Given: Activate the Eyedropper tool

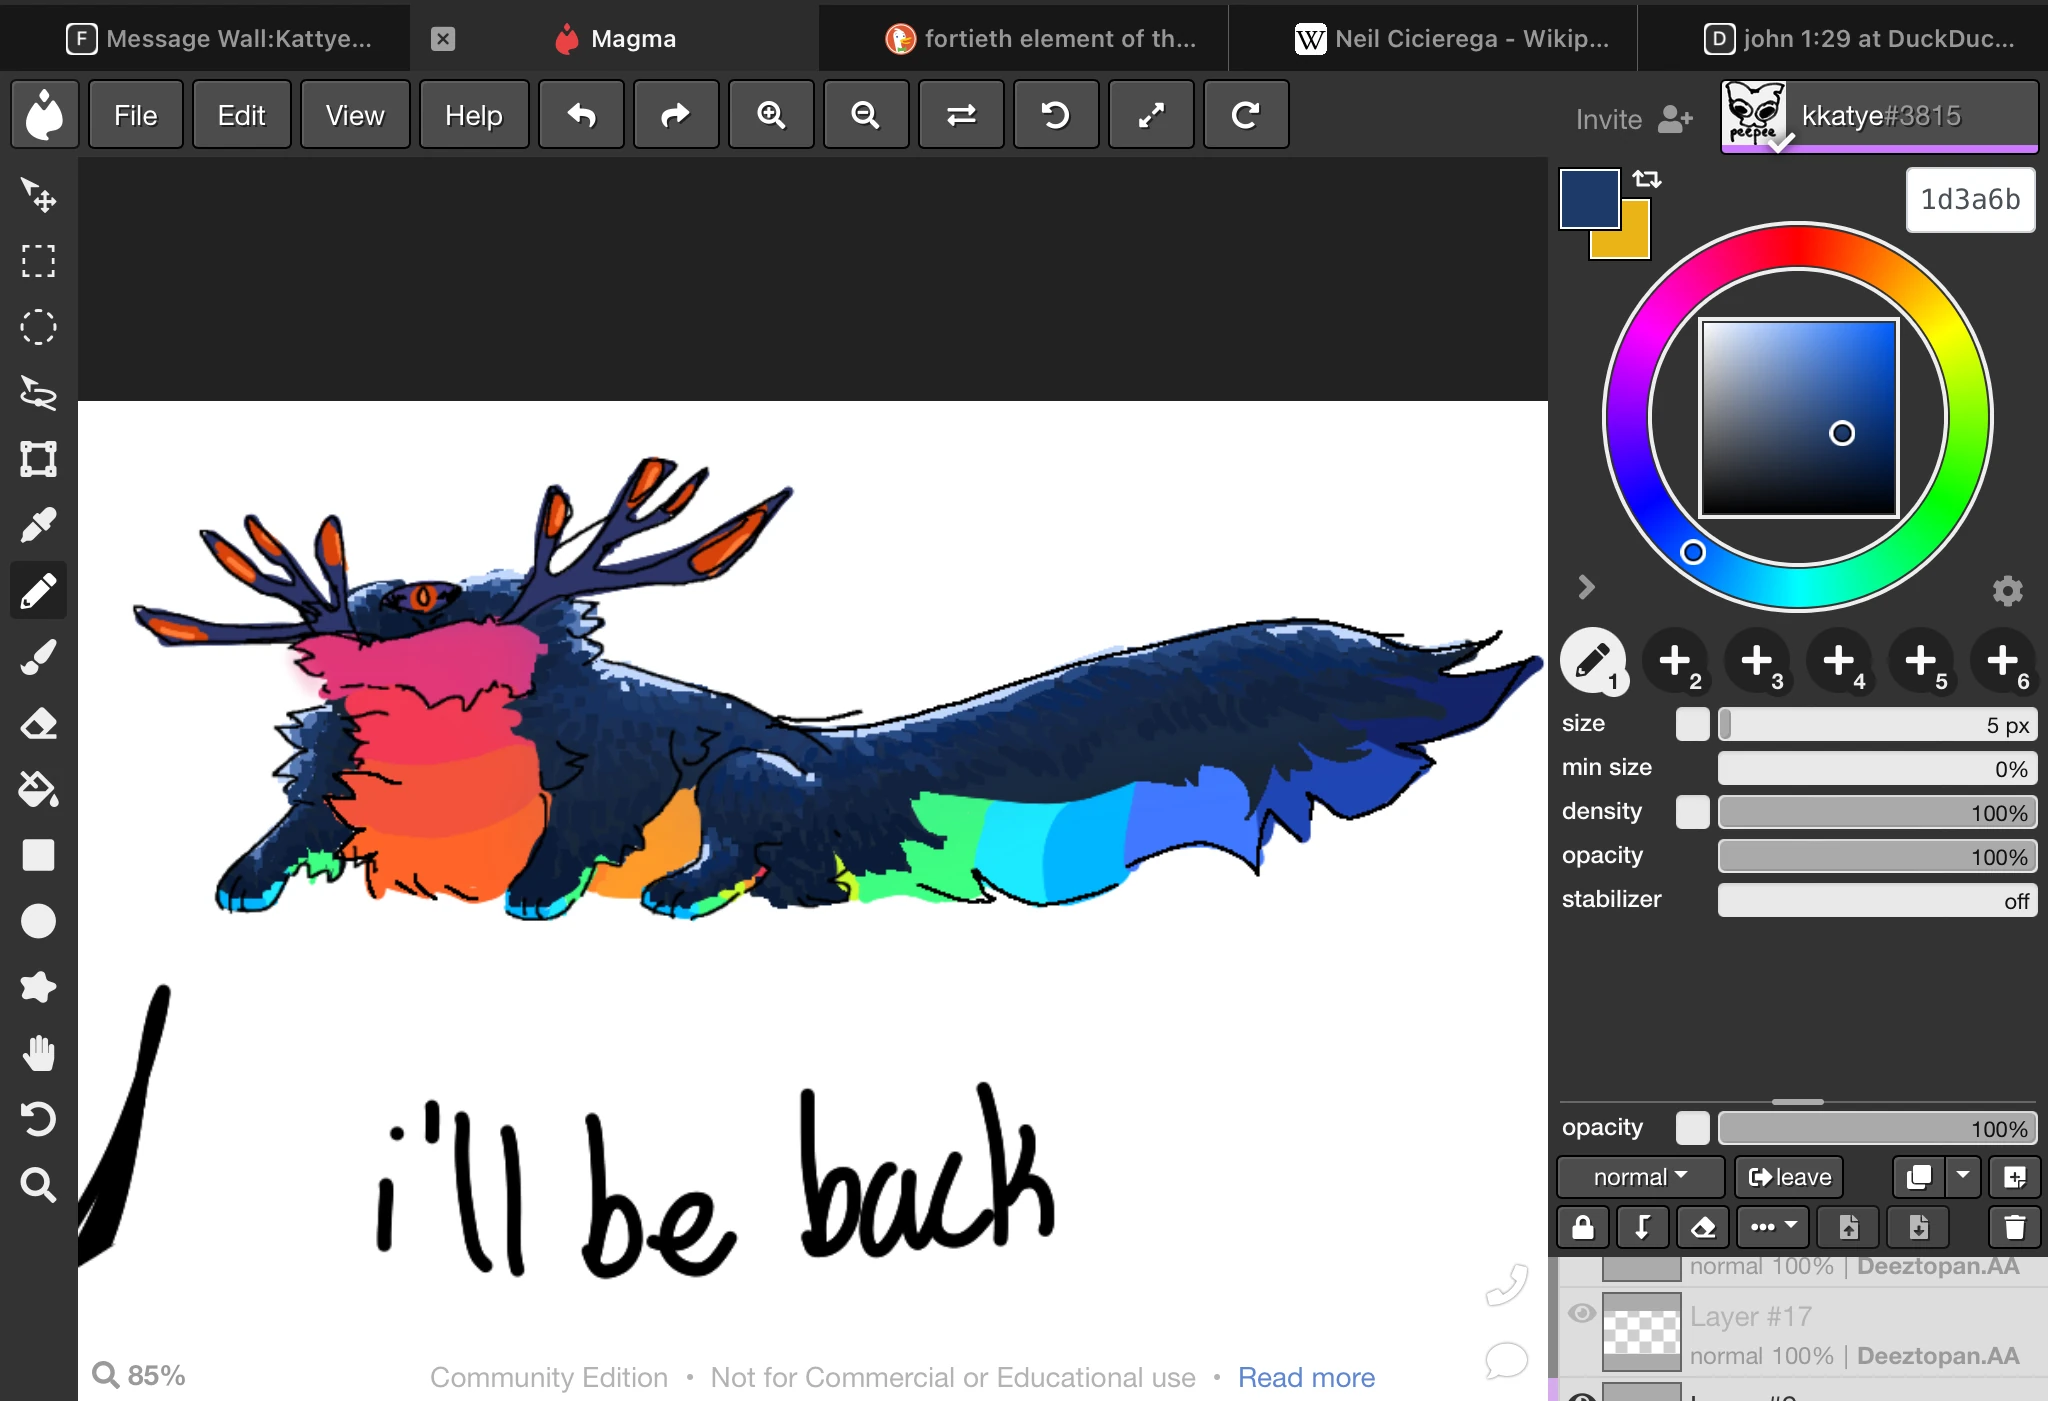Looking at the screenshot, I should coord(38,524).
